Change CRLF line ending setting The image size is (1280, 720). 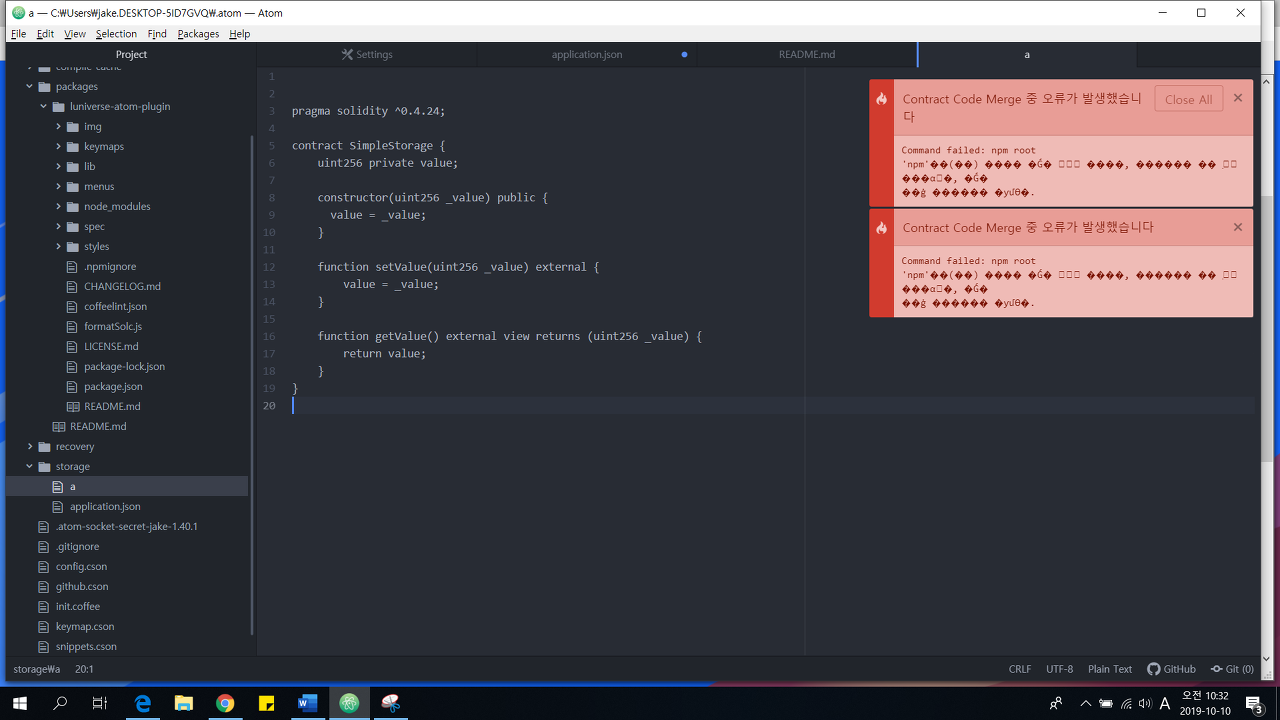(x=1020, y=669)
